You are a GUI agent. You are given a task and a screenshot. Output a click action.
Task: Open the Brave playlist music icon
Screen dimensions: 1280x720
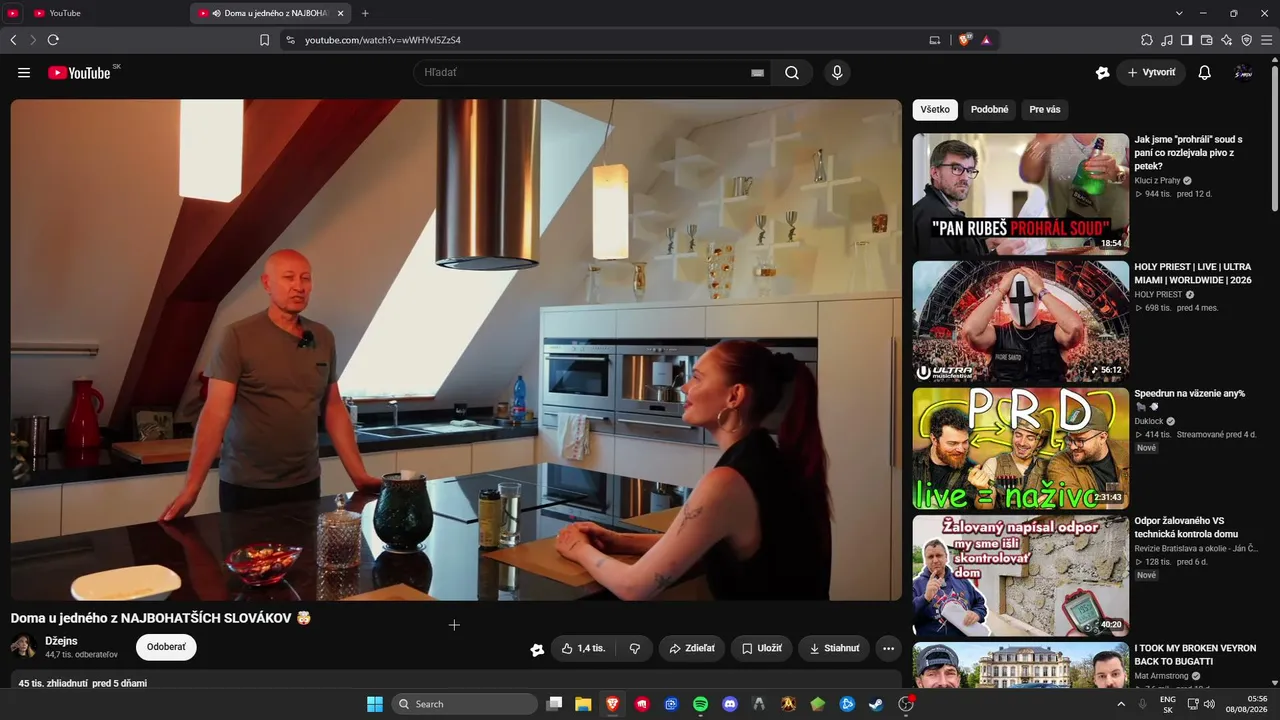pyautogui.click(x=1167, y=40)
